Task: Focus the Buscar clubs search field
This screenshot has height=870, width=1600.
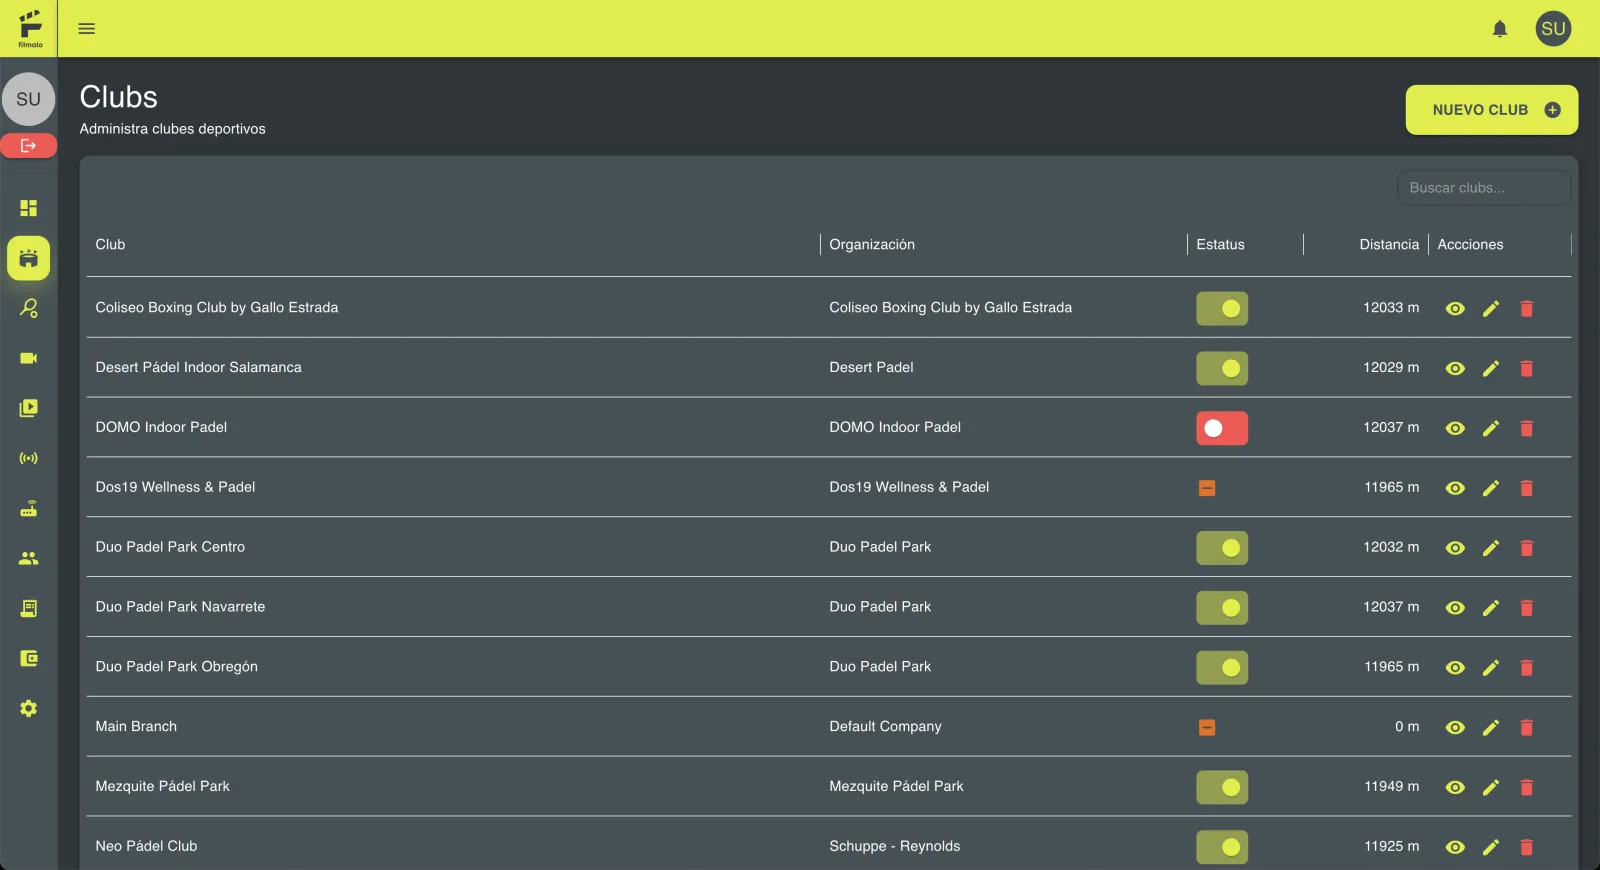Action: coord(1484,188)
